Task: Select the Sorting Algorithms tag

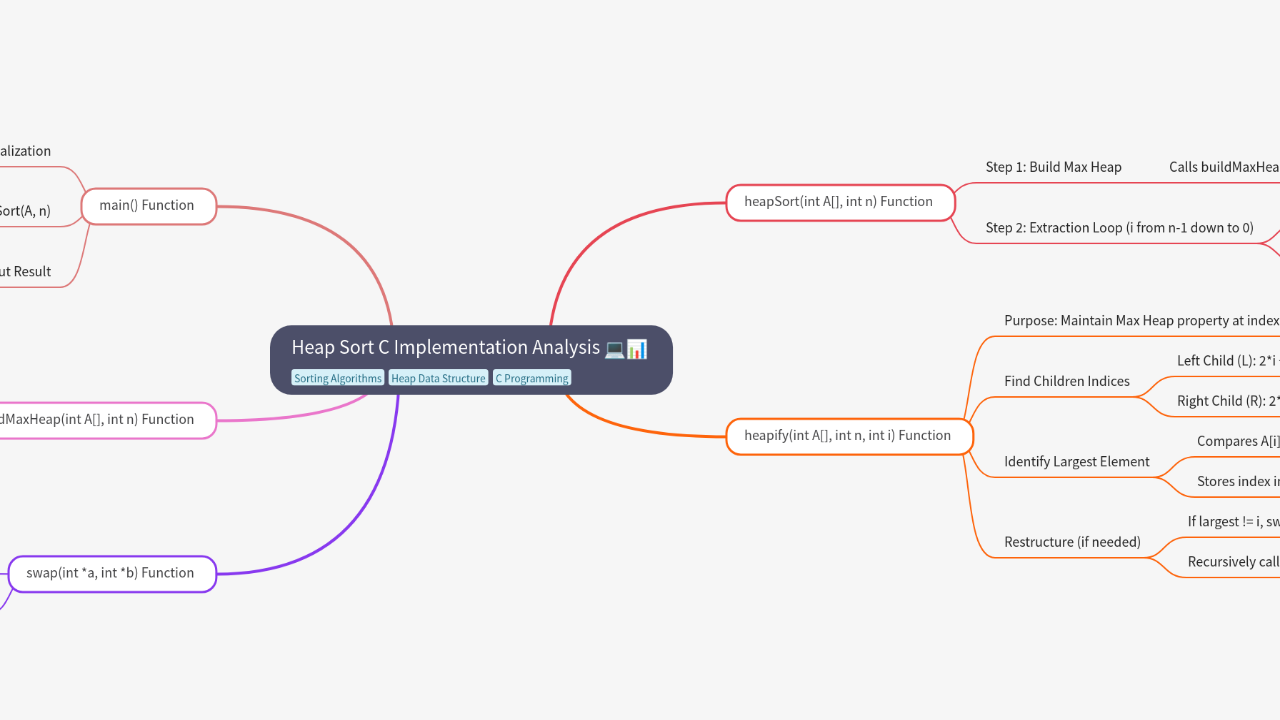Action: click(x=338, y=378)
